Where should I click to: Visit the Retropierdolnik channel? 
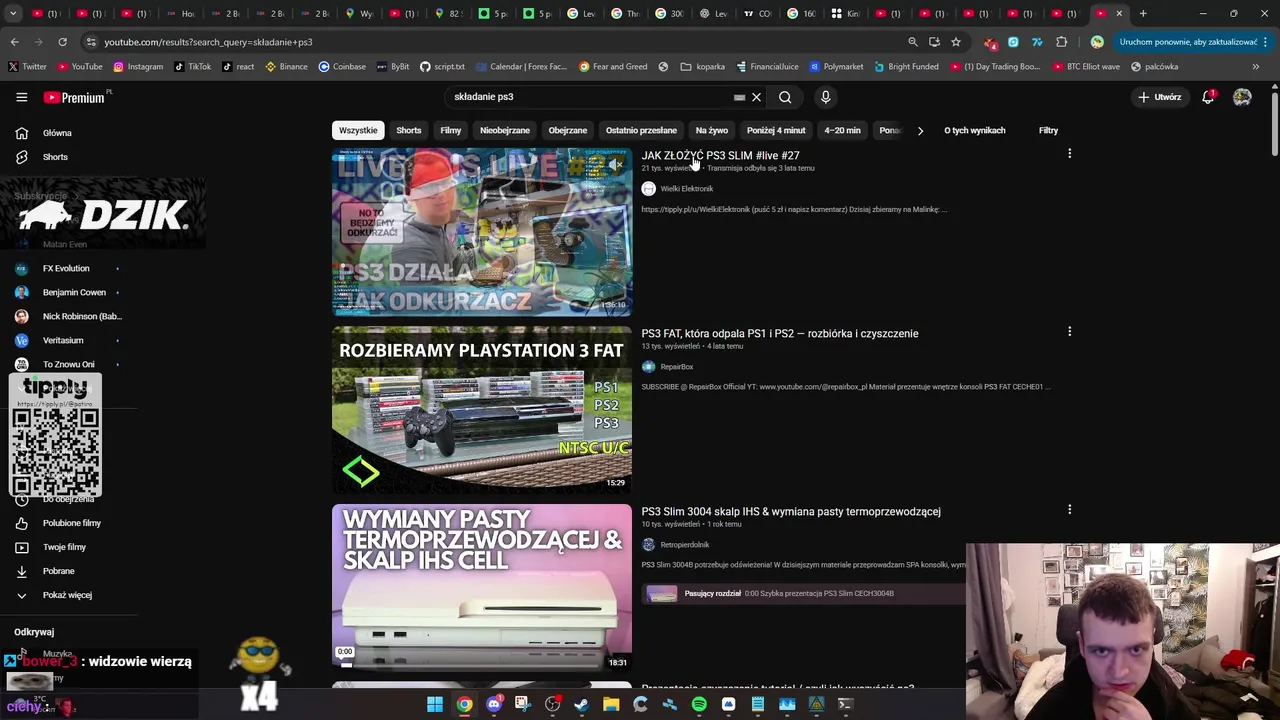(x=684, y=545)
